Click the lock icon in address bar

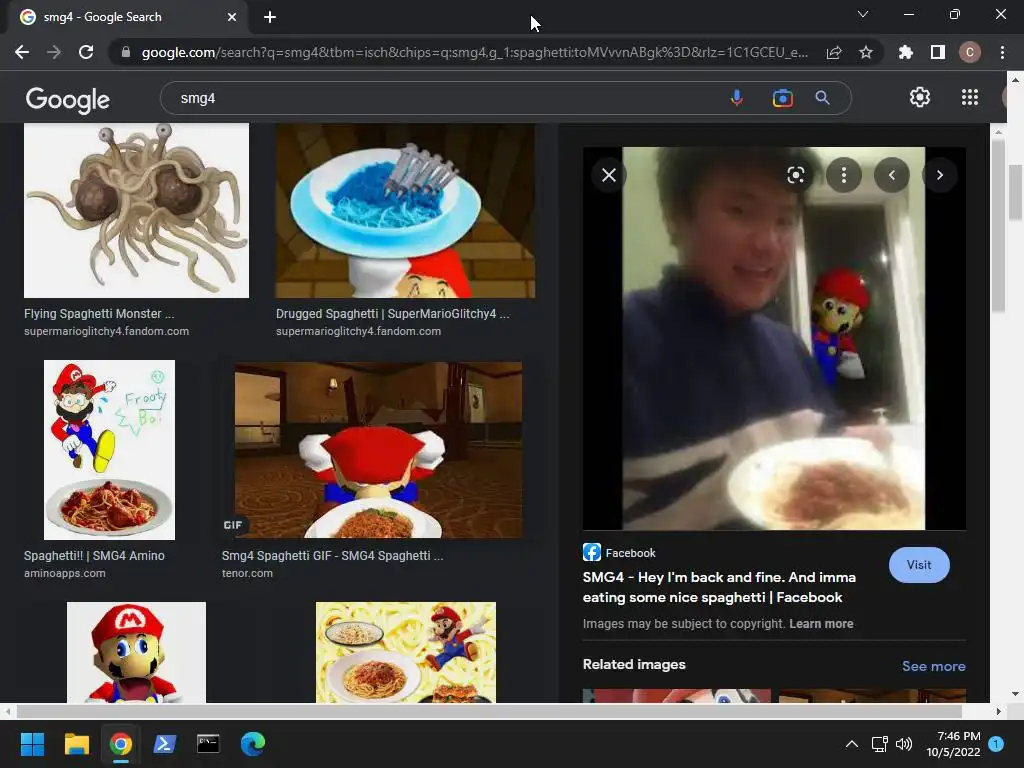pos(125,52)
